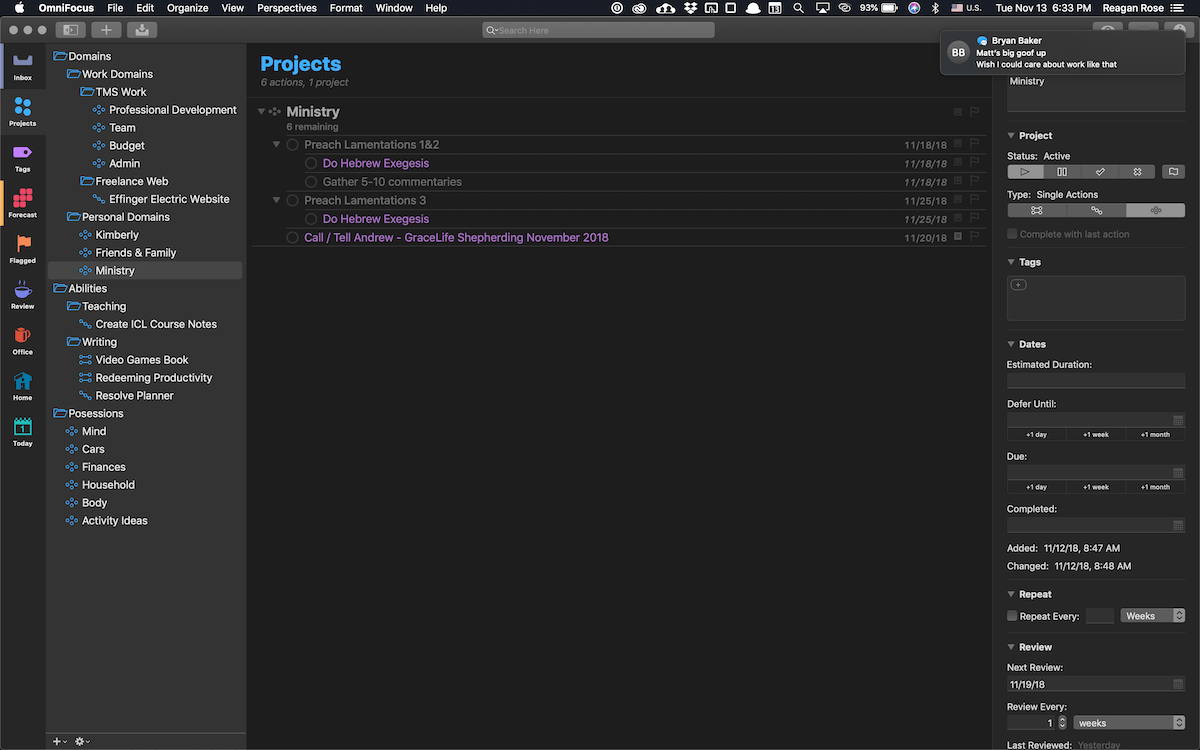Viewport: 1200px width, 750px height.
Task: Open the Projects perspective
Action: [x=23, y=112]
